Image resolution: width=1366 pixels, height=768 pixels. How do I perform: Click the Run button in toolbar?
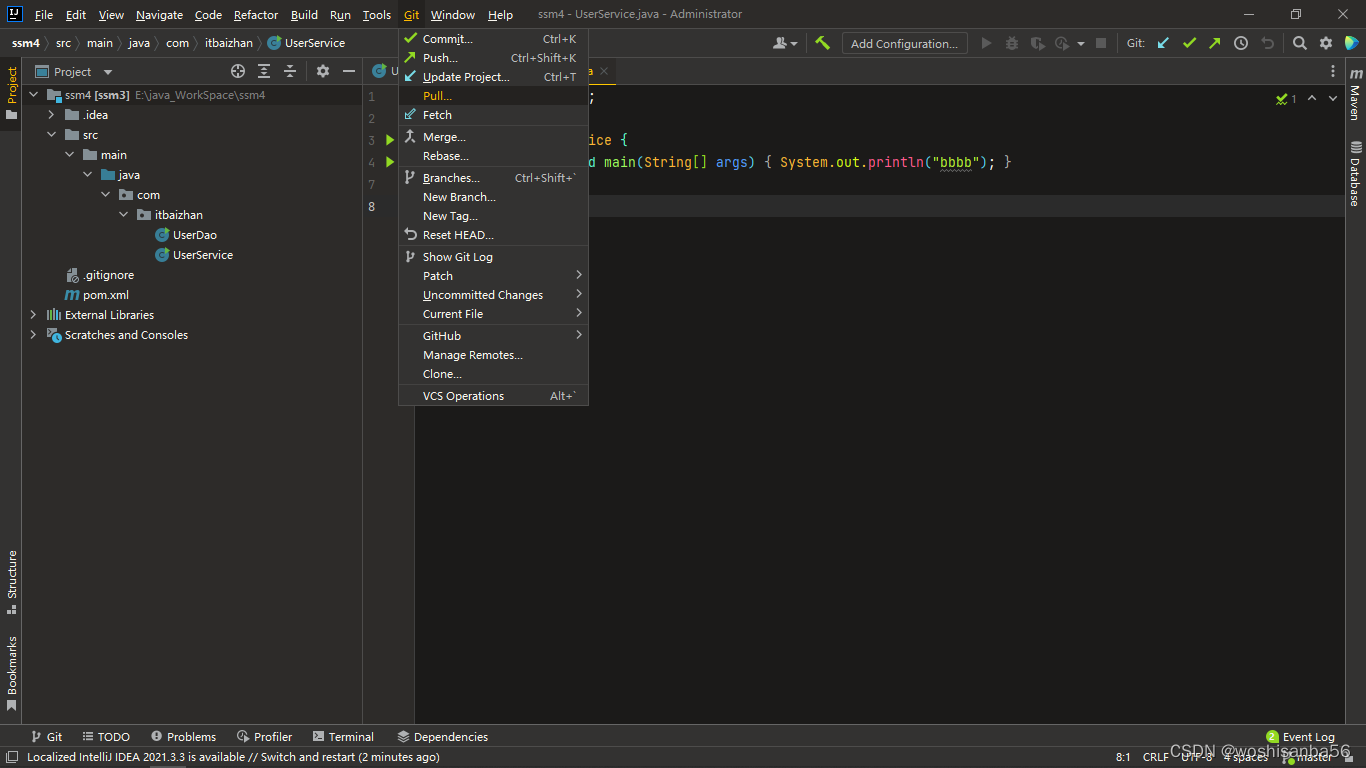click(986, 43)
